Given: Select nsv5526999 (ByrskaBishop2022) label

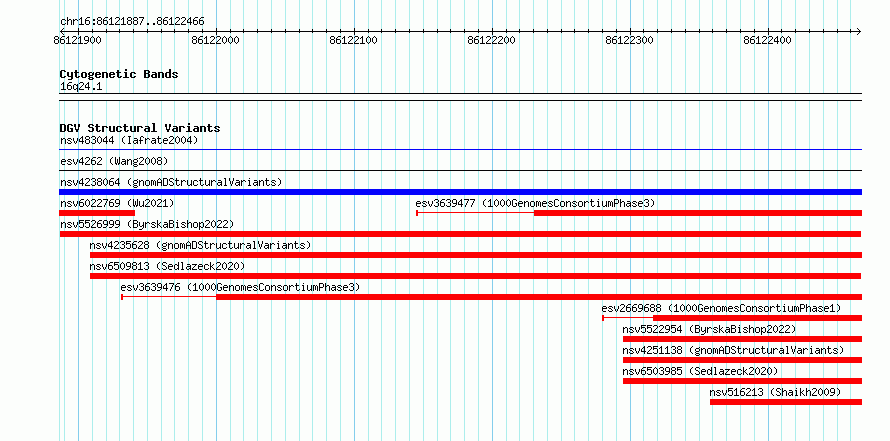Looking at the screenshot, I should click(x=146, y=224).
